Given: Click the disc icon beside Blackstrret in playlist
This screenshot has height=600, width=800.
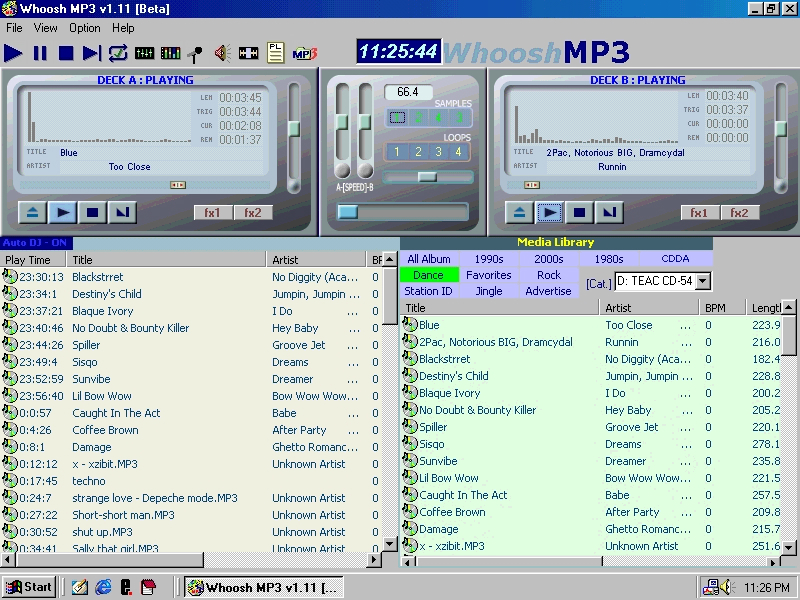Looking at the screenshot, I should [10, 277].
